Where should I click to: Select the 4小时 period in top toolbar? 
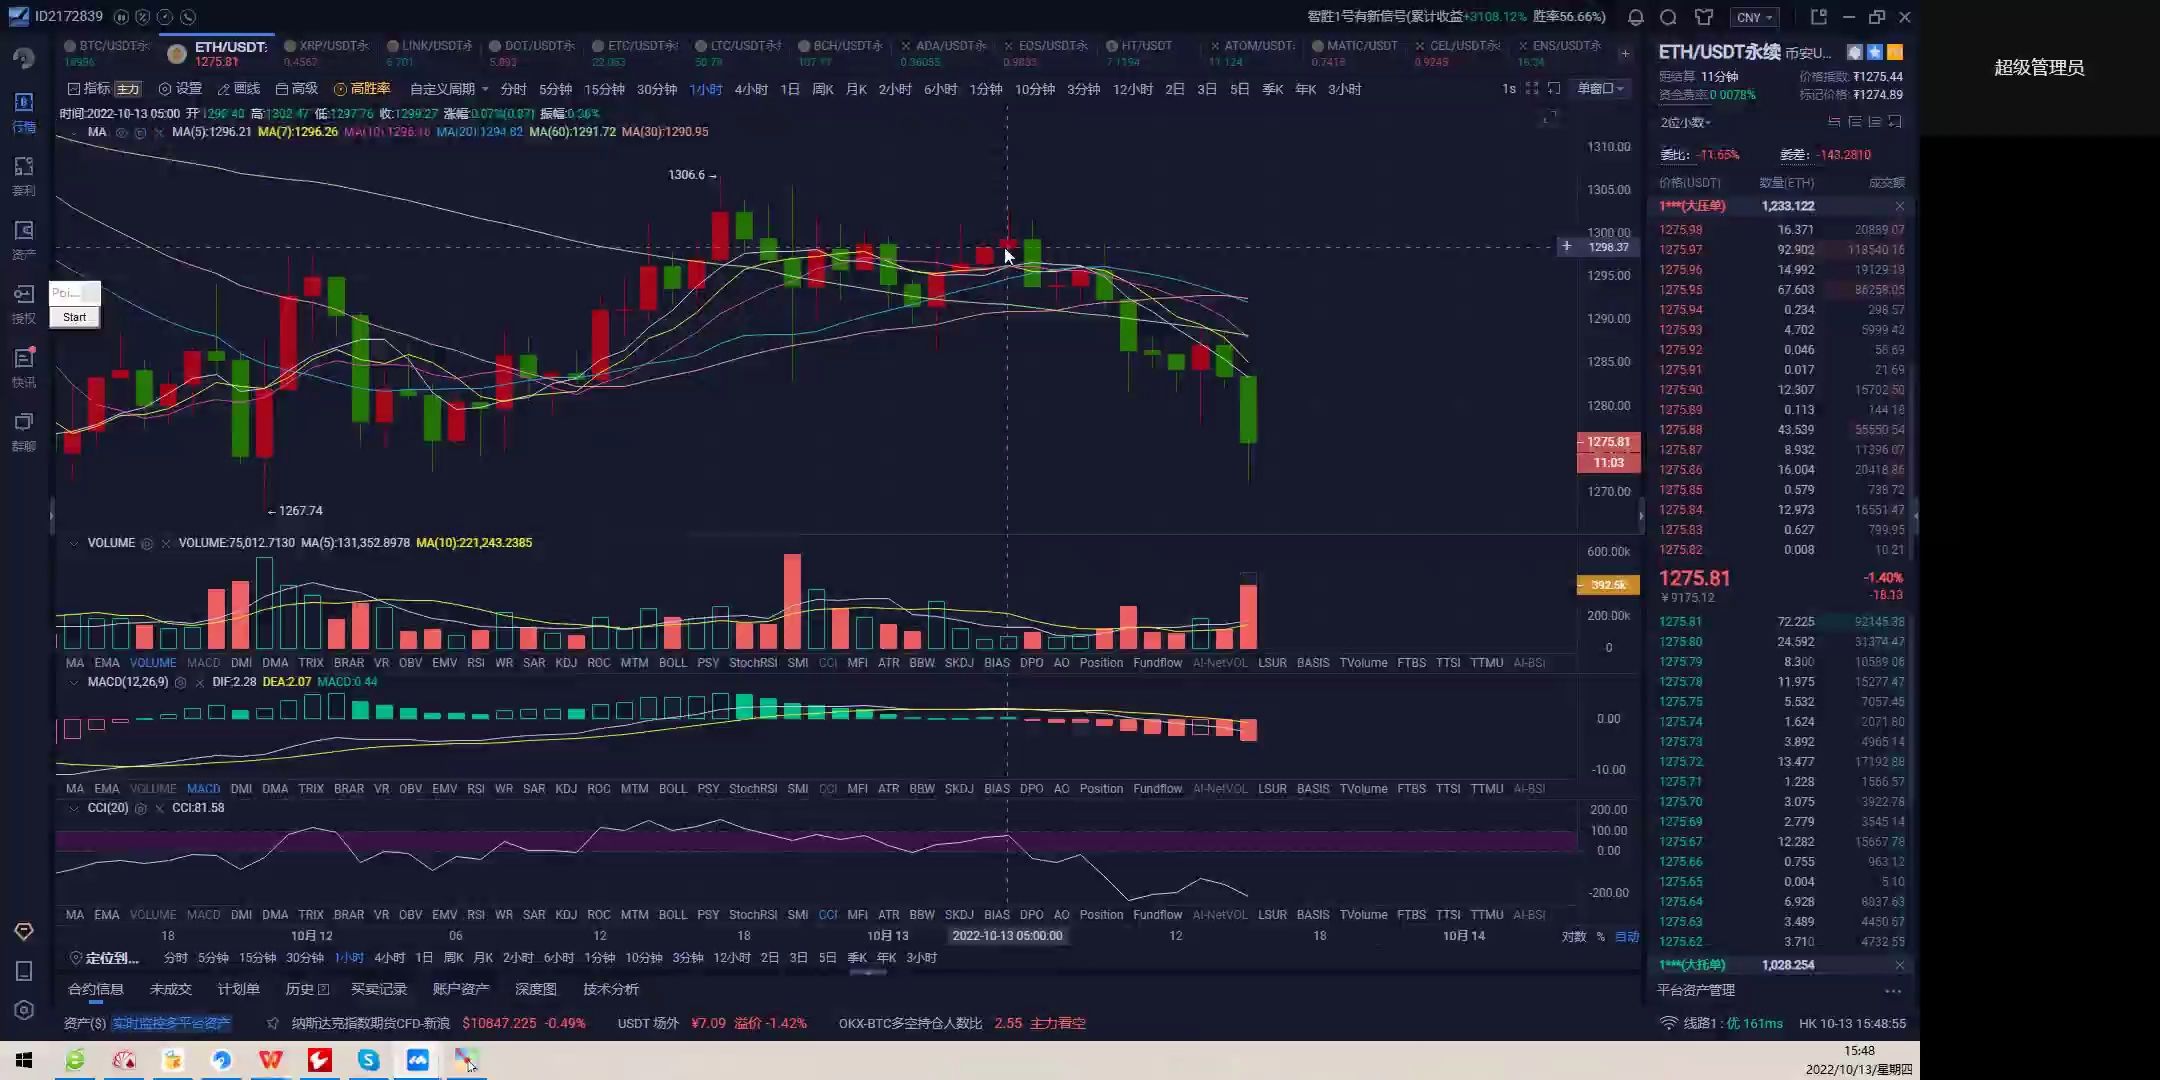coord(751,89)
